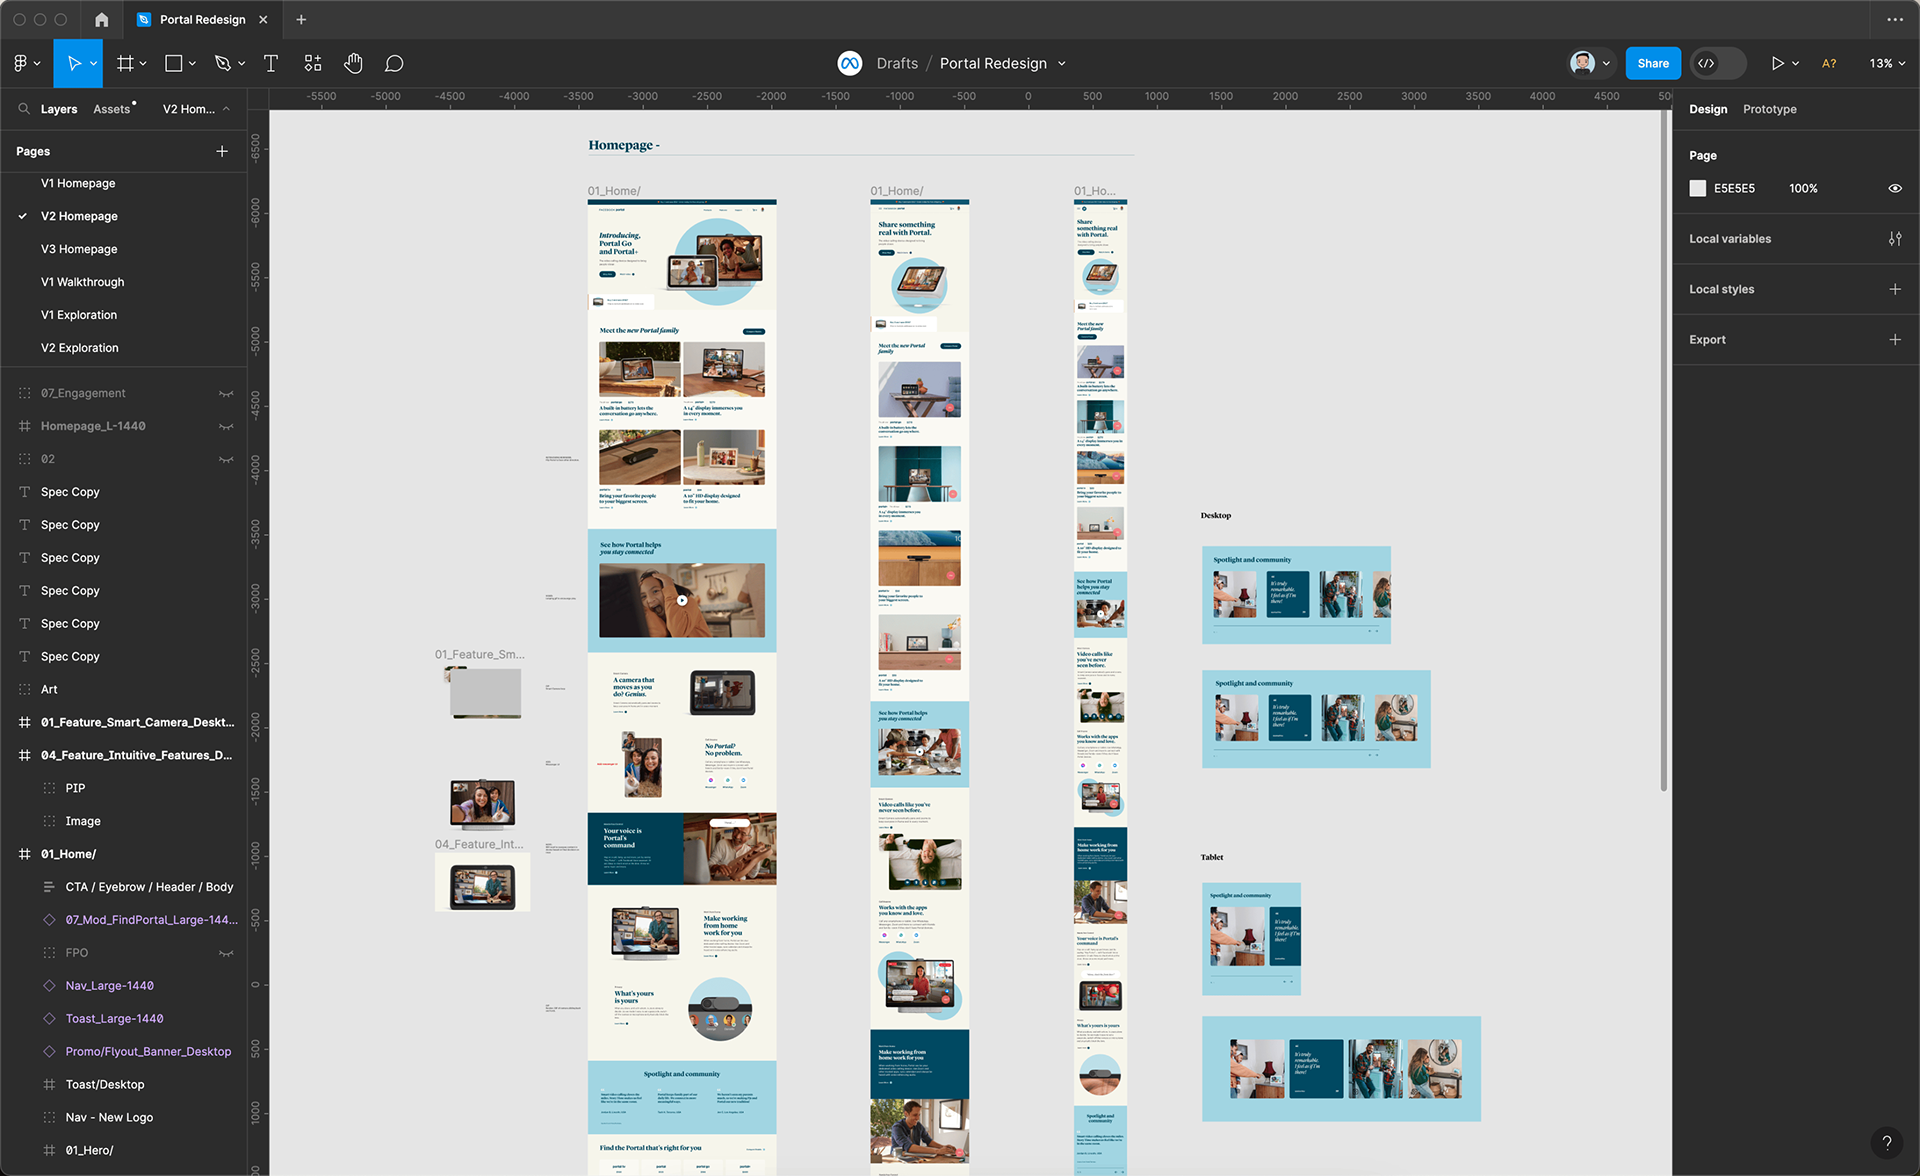Open the zoom level 13% dropdown
Screen dimensions: 1920x1176
(x=1887, y=63)
